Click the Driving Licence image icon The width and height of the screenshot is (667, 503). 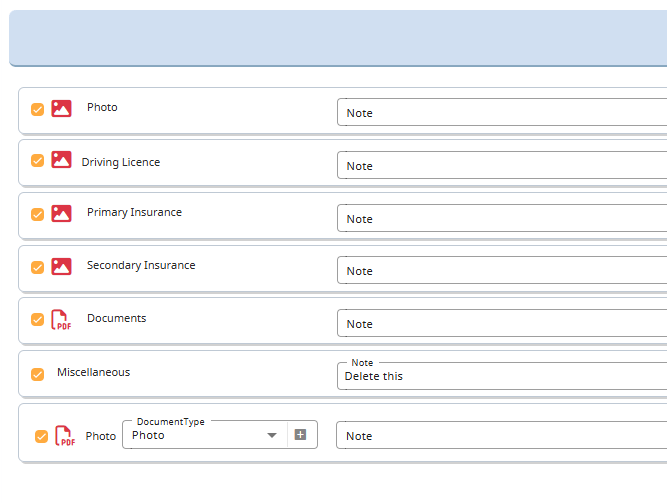pyautogui.click(x=61, y=160)
